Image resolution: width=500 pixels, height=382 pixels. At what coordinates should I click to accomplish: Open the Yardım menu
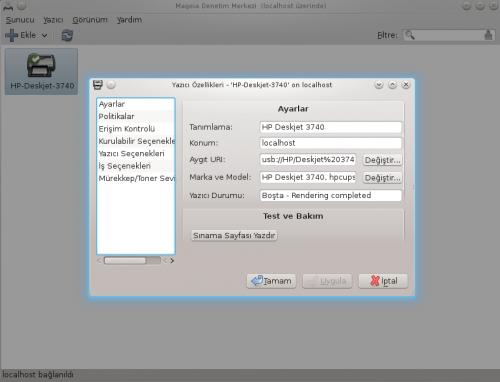[129, 20]
